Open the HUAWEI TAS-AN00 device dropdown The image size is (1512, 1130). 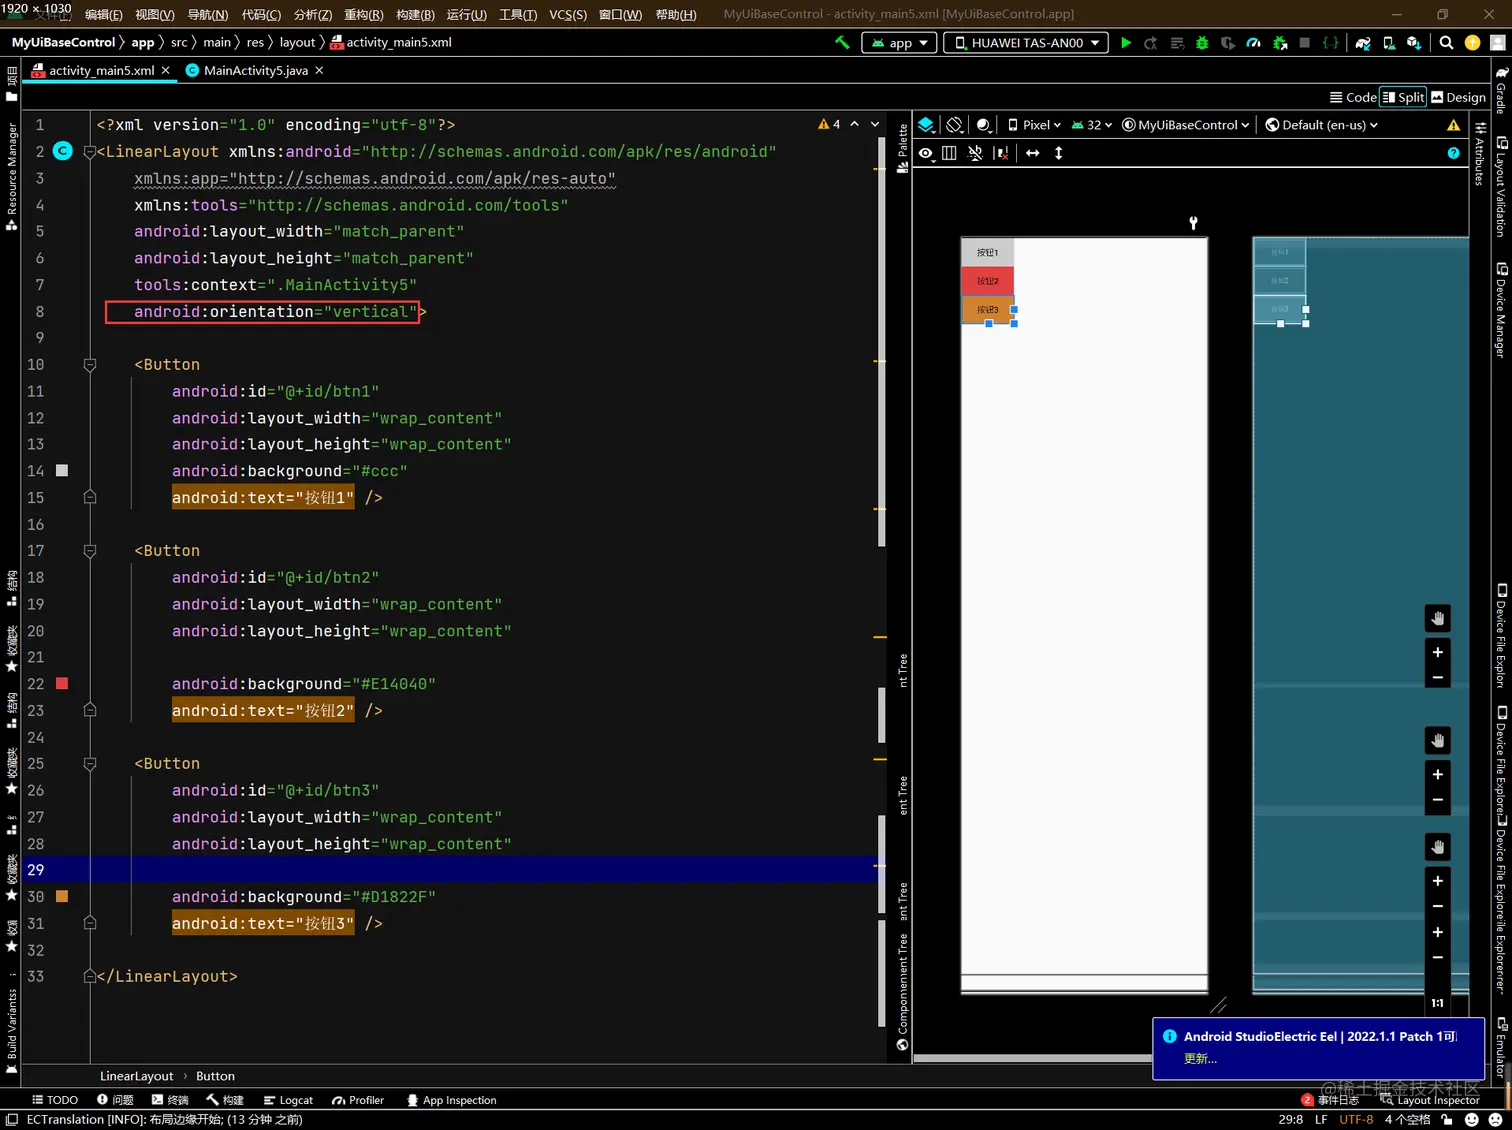[x=1026, y=43]
